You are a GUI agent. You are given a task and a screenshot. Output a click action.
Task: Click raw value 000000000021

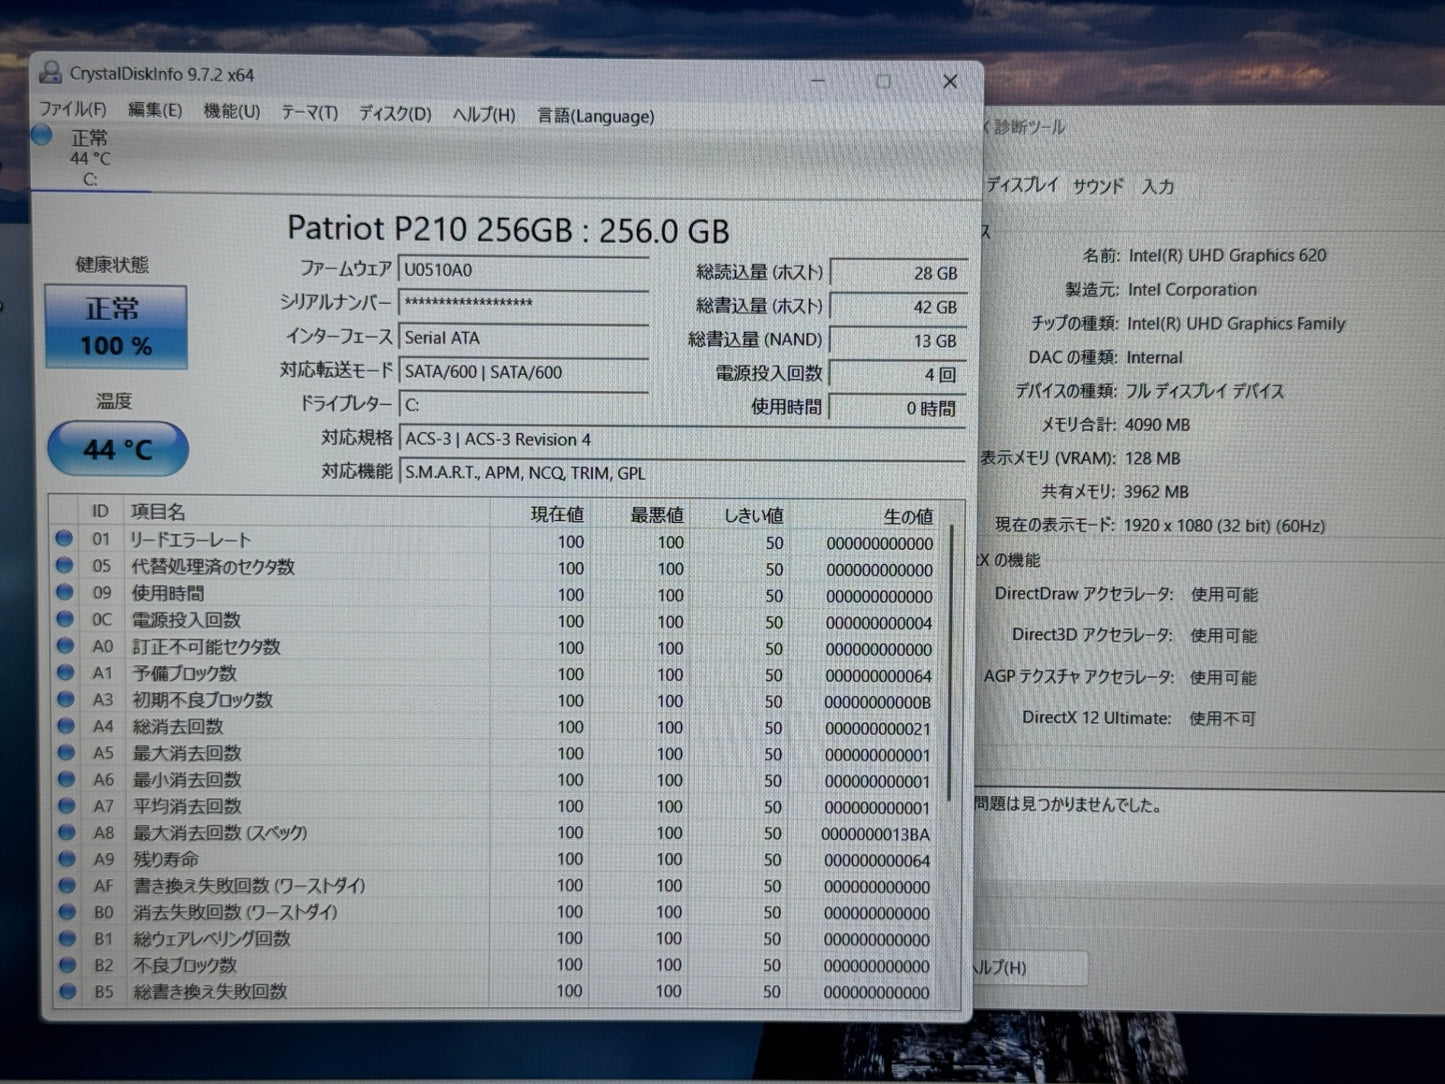pyautogui.click(x=877, y=729)
